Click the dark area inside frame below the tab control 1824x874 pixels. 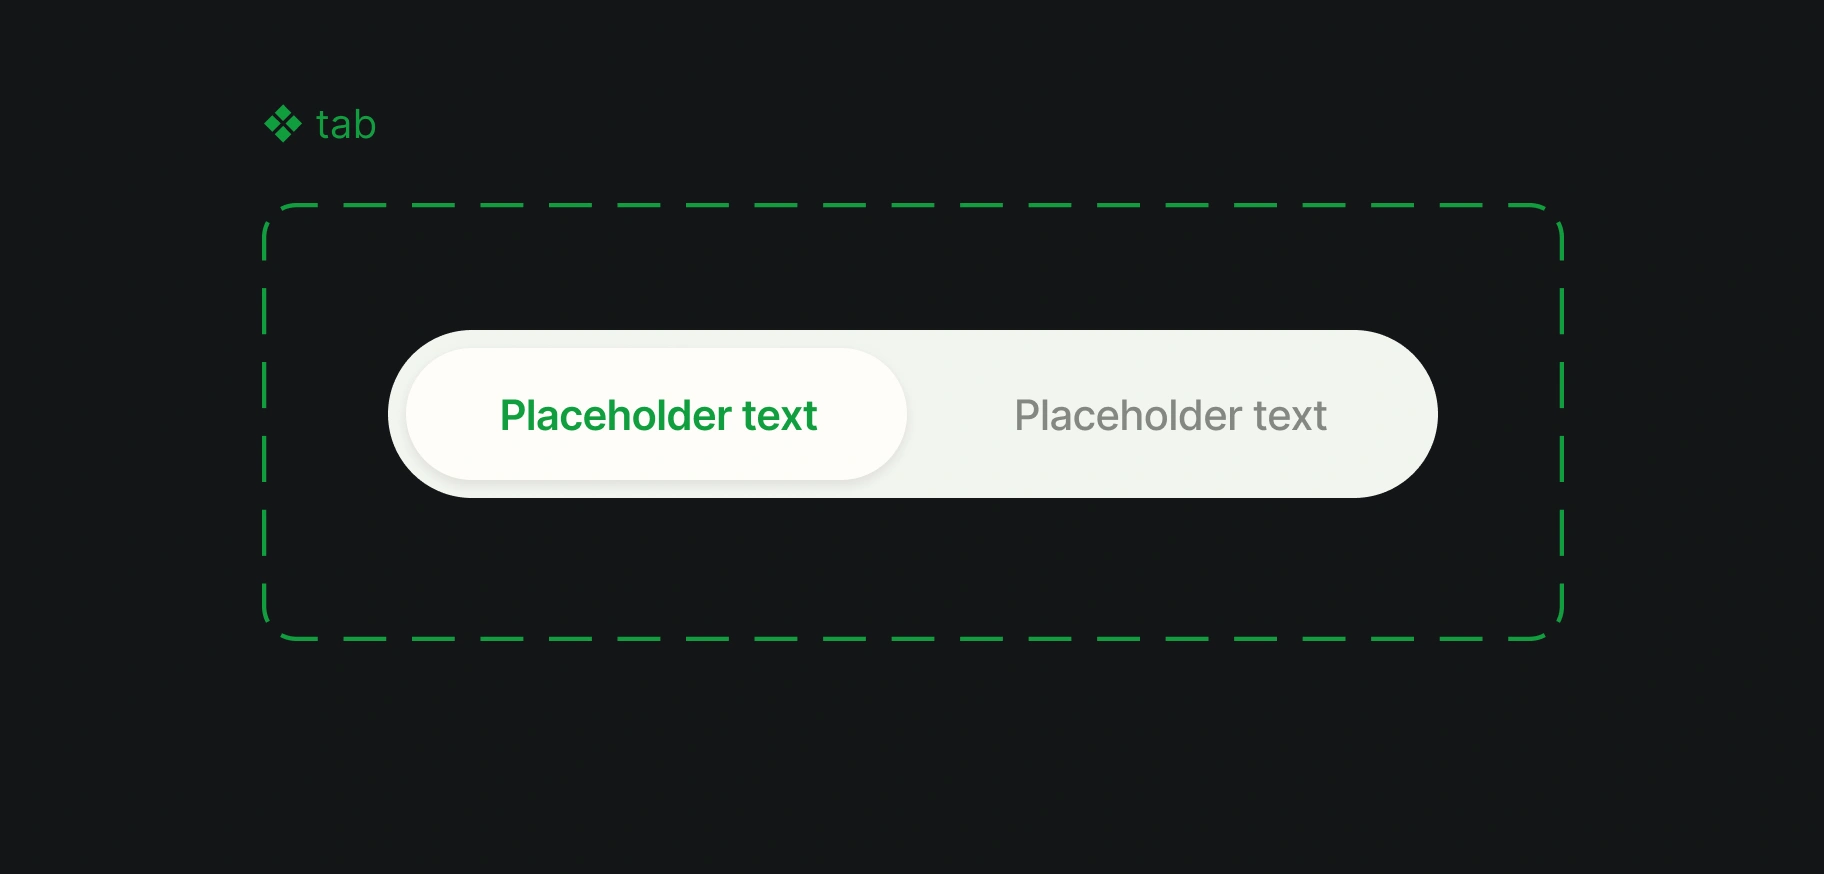pyautogui.click(x=912, y=566)
